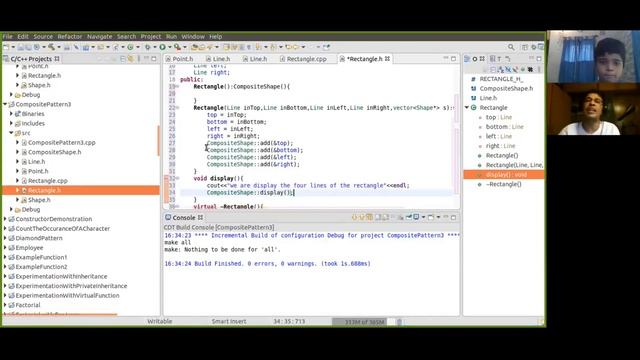
Task: Click the C/C++ perspective button
Action: (x=540, y=47)
